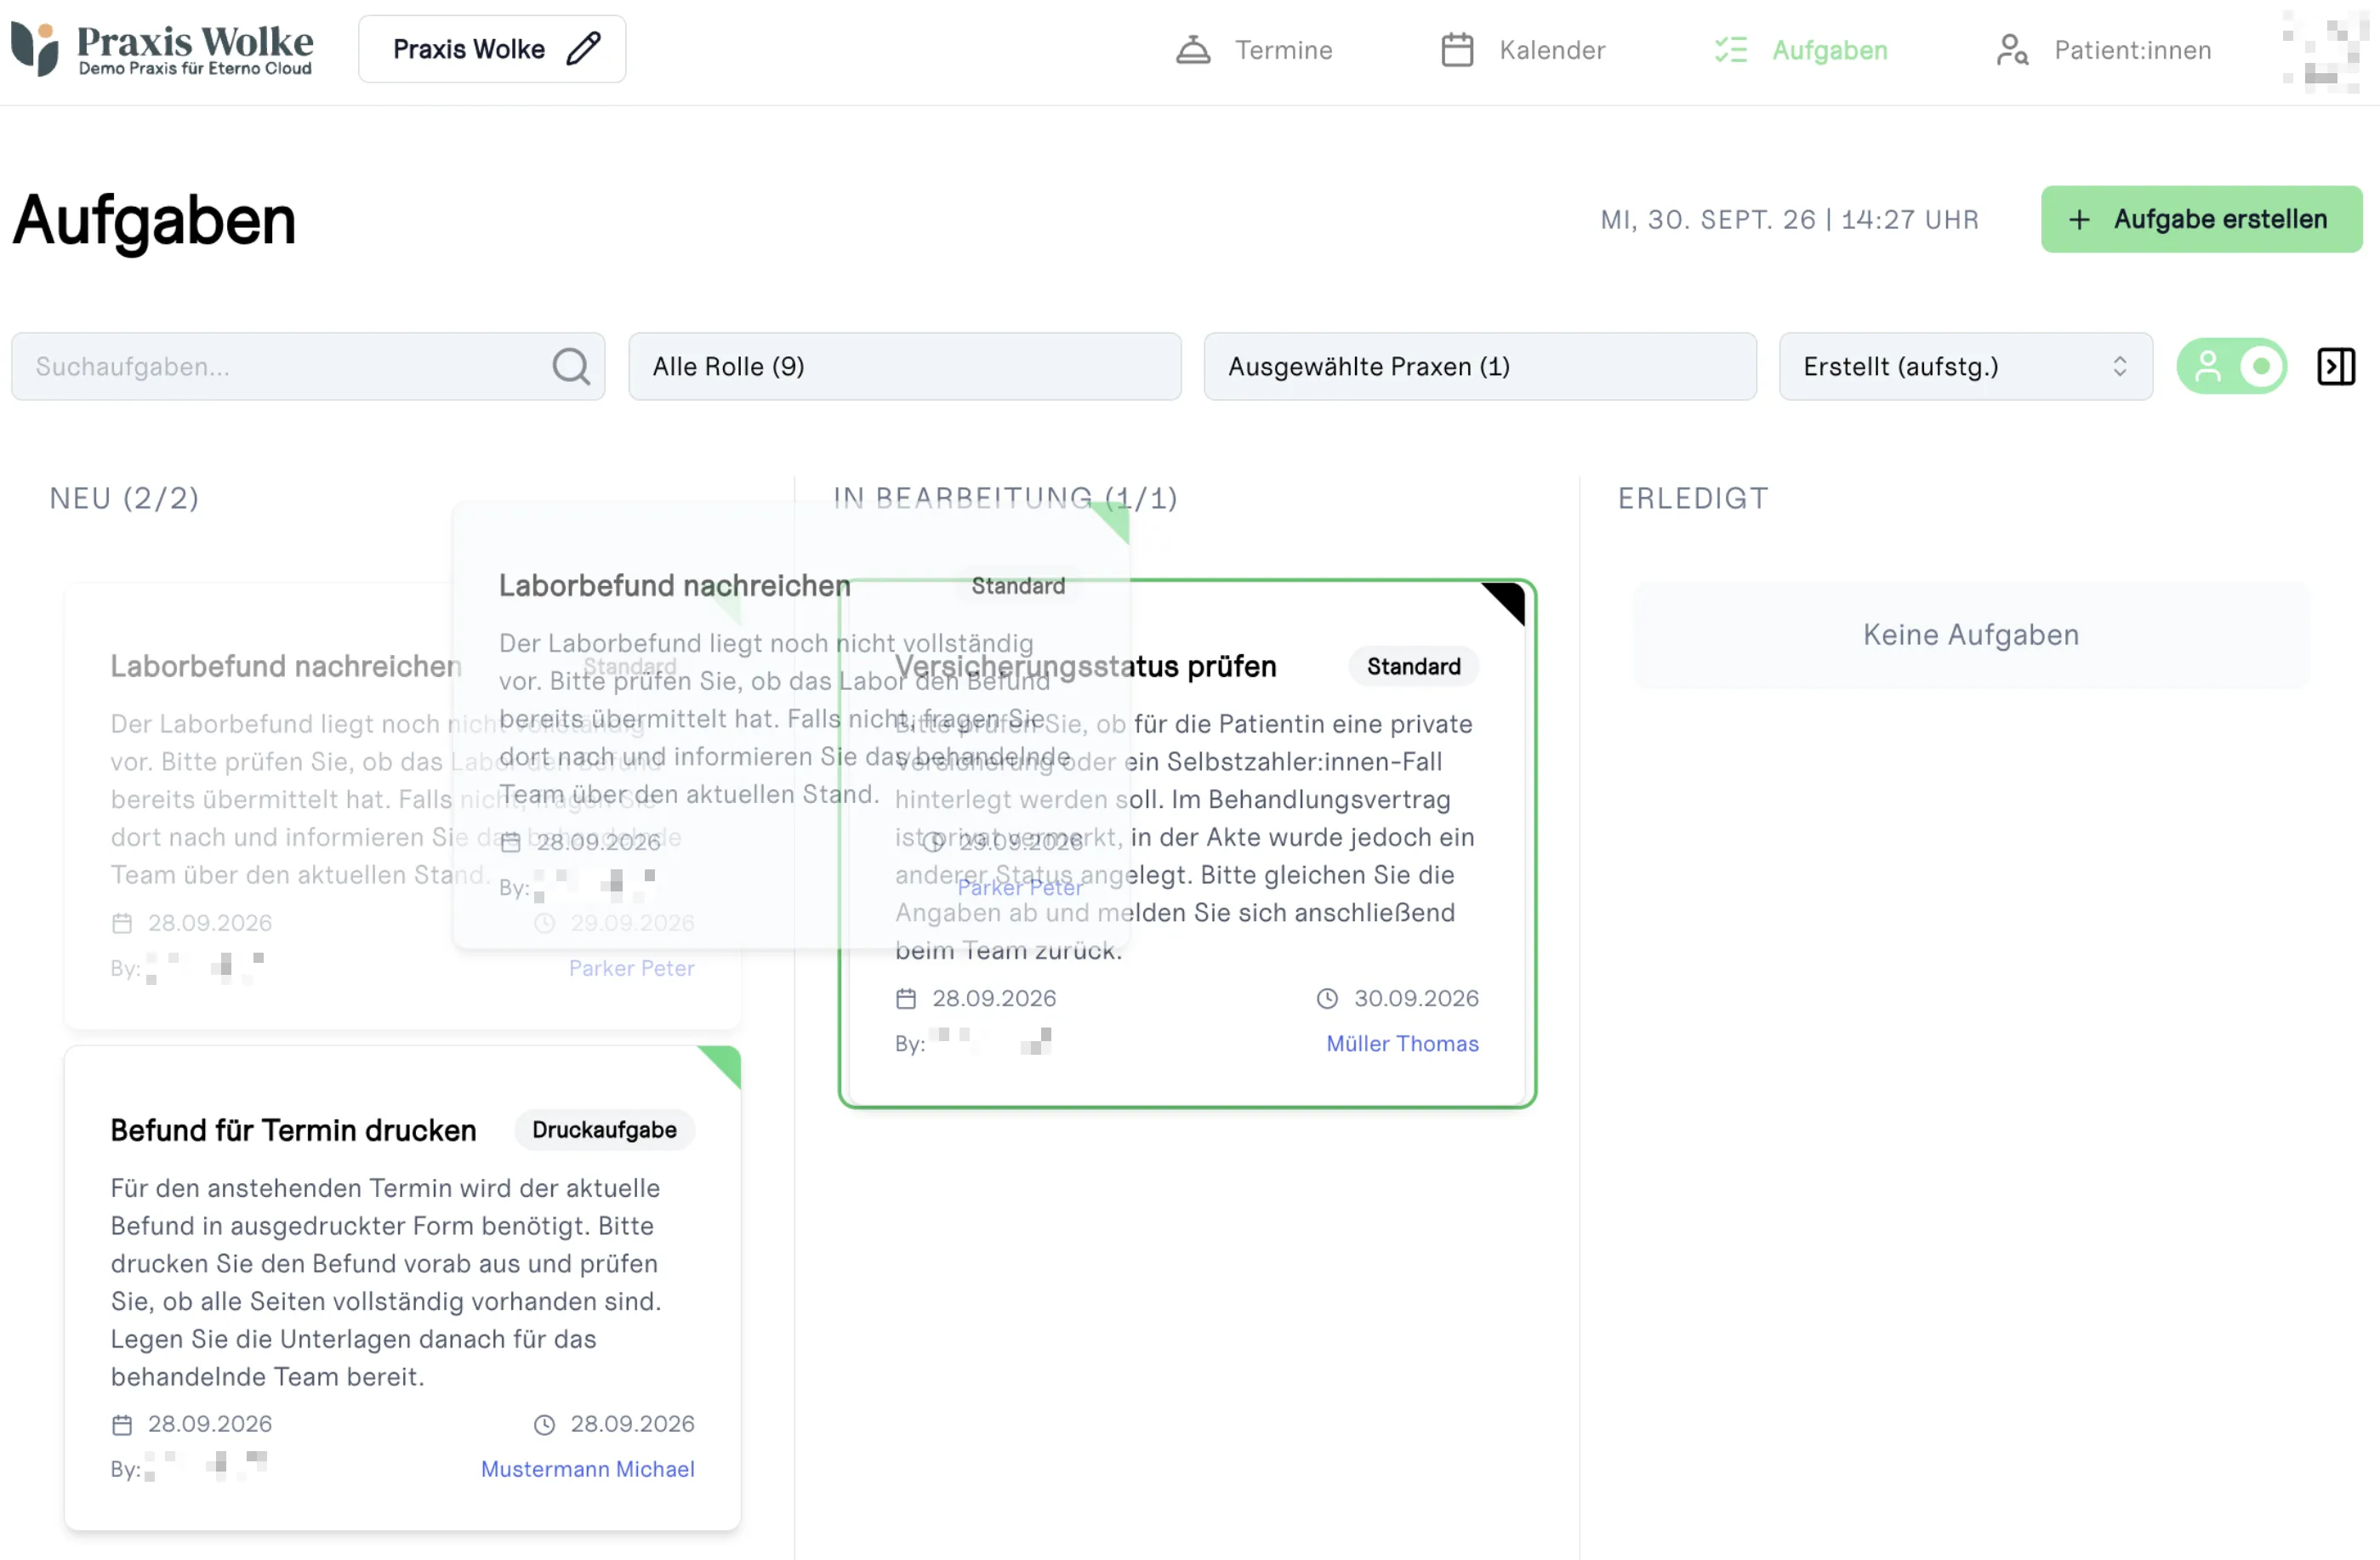
Task: Click calendar icon on Befund drucken card
Action: pyautogui.click(x=122, y=1425)
